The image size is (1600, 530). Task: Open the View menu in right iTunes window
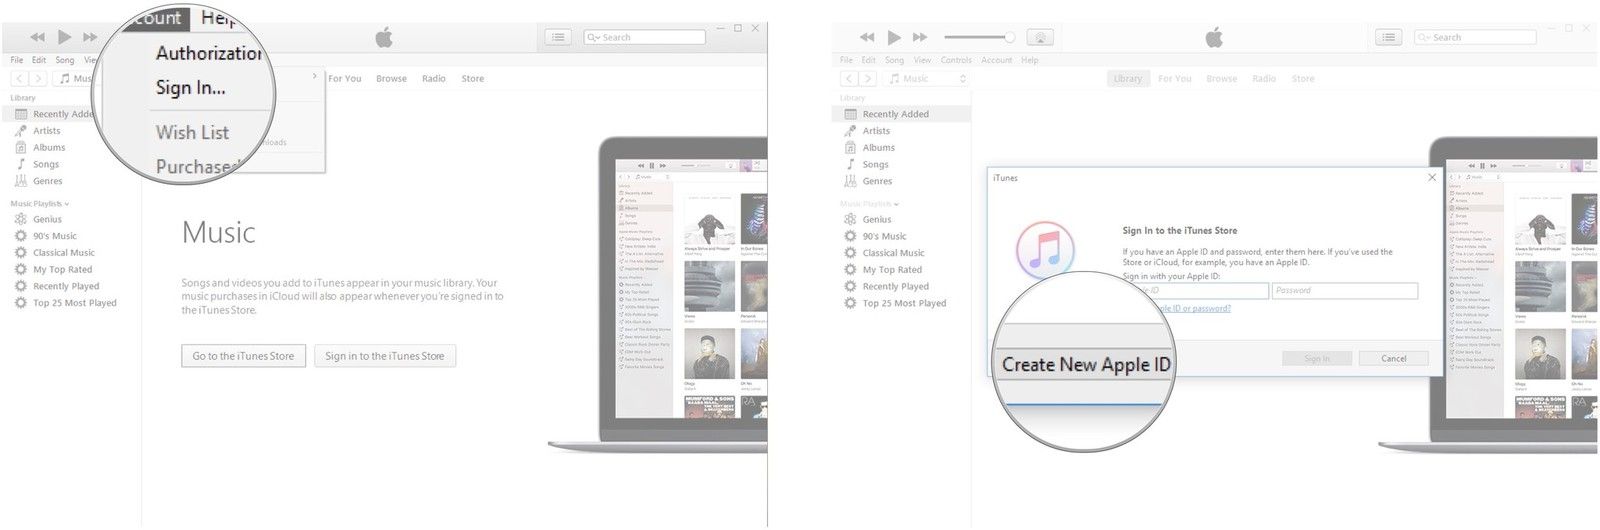pyautogui.click(x=922, y=60)
